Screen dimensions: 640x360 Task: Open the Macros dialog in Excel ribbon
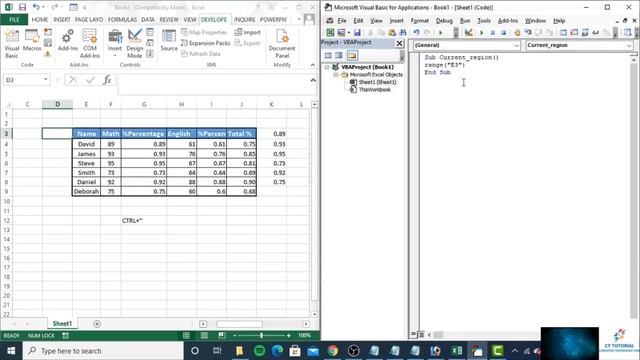(32, 41)
